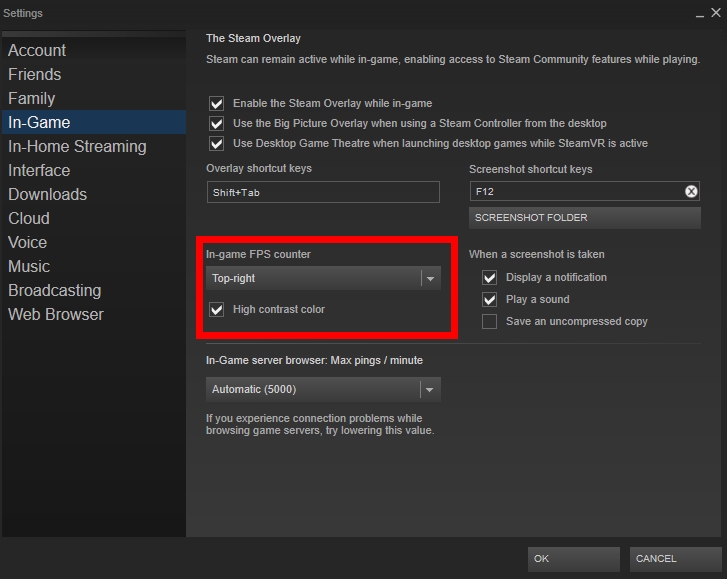Viewport: 727px width, 579px height.
Task: Toggle Play a sound checkbox
Action: pyautogui.click(x=490, y=299)
